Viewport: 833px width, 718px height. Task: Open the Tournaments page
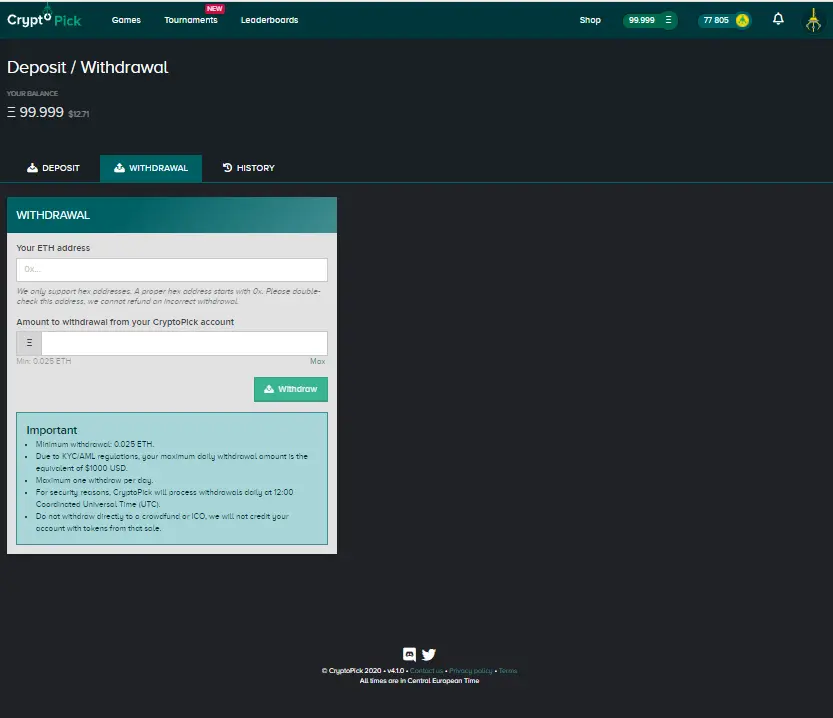(x=191, y=20)
